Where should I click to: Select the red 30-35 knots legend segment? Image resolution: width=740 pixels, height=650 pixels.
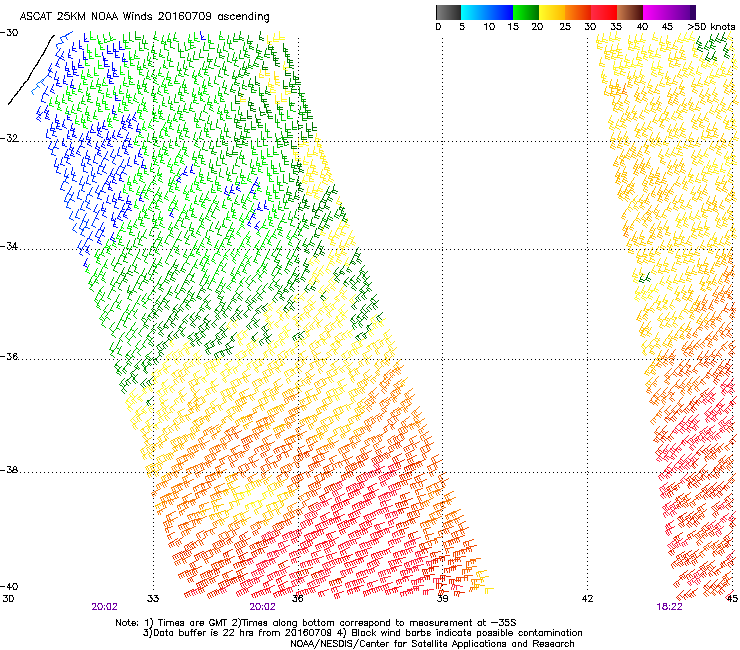[x=604, y=12]
